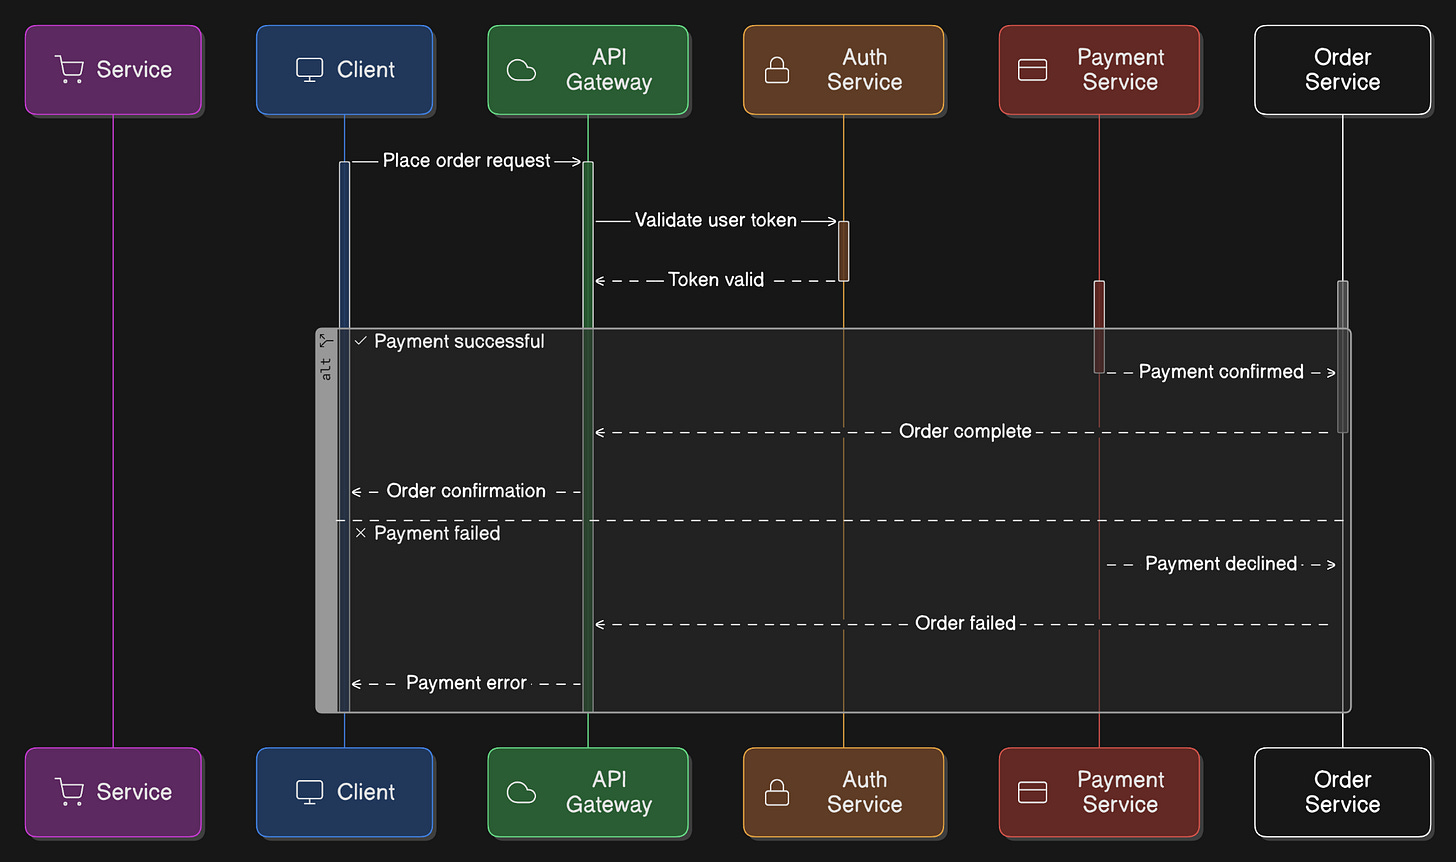Click the alt fragment label text
1456x862 pixels.
point(326,368)
